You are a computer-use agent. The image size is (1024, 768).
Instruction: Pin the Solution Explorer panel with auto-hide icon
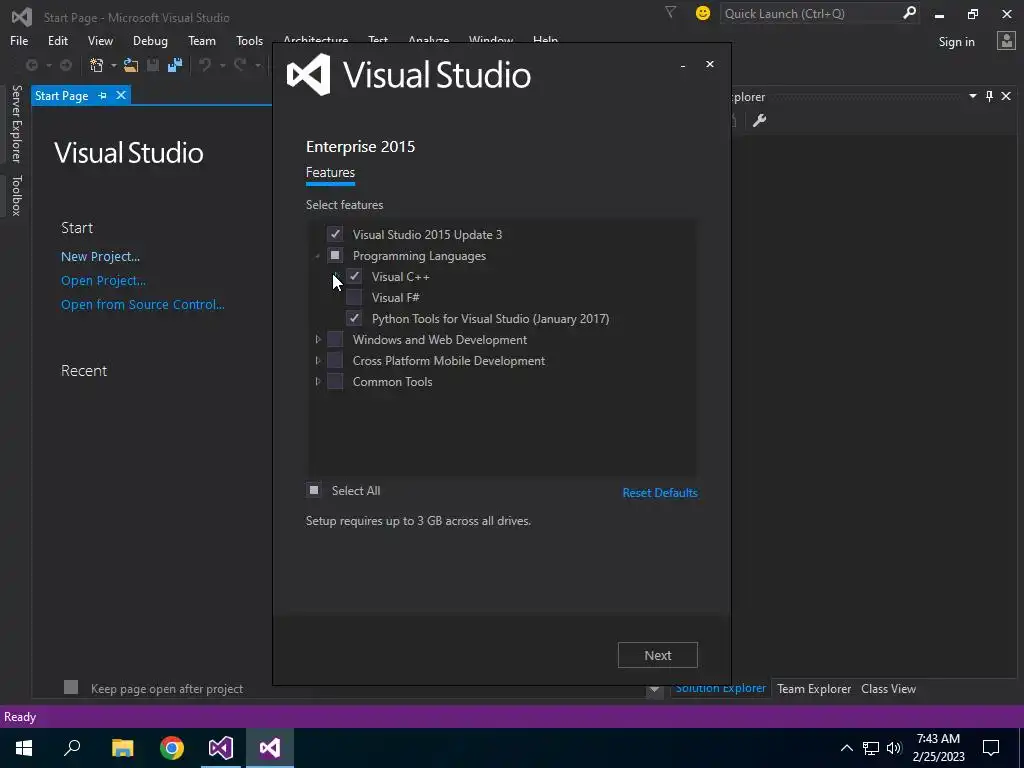(989, 96)
